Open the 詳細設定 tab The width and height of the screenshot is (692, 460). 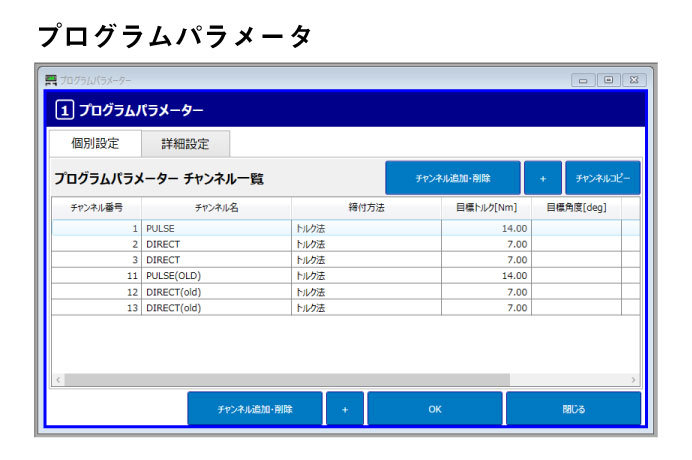(x=185, y=143)
